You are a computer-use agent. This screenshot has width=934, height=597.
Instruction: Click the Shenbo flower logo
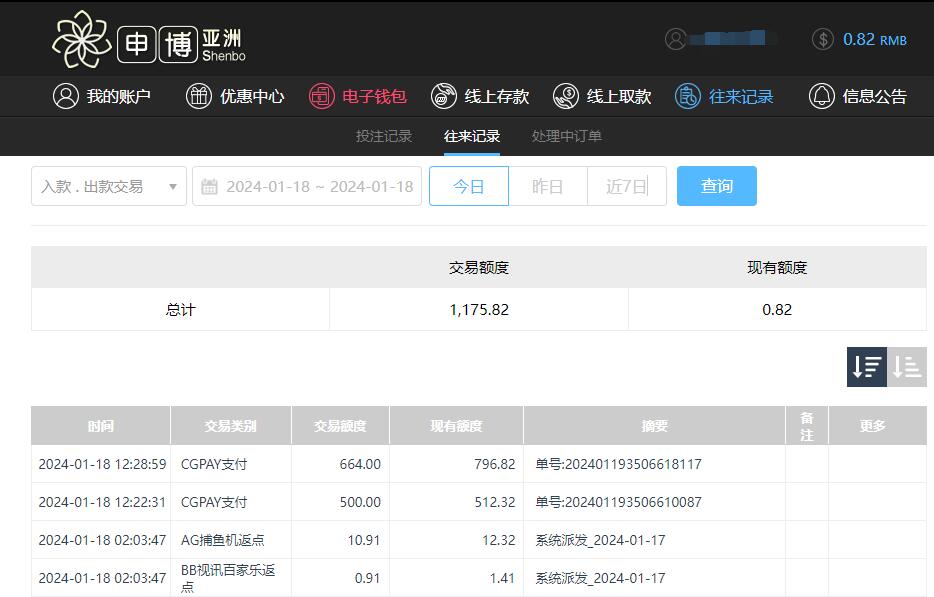[81, 40]
